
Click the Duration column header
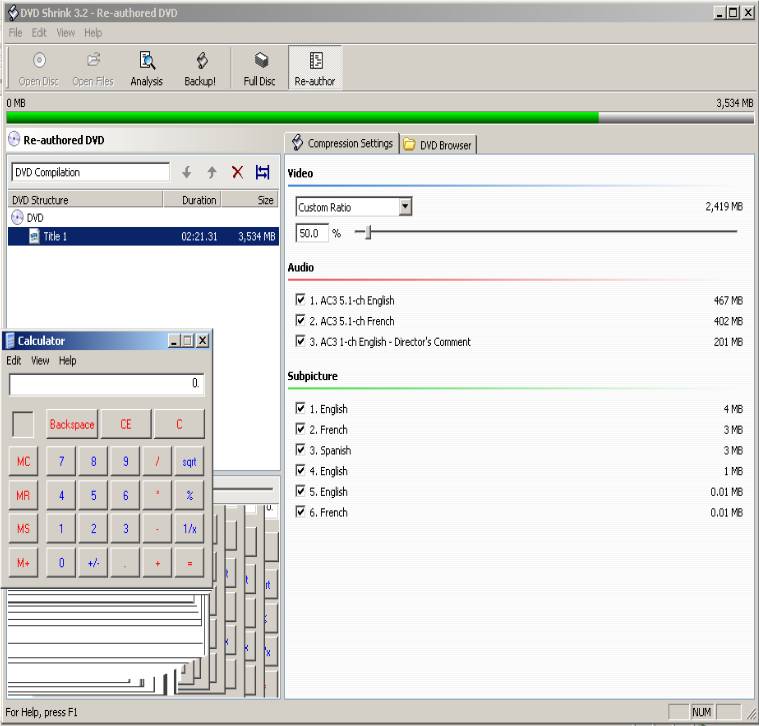click(192, 200)
